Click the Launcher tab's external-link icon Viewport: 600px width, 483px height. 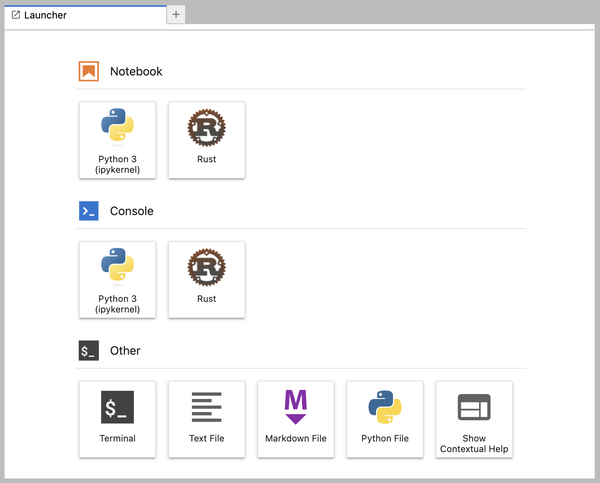coord(16,15)
